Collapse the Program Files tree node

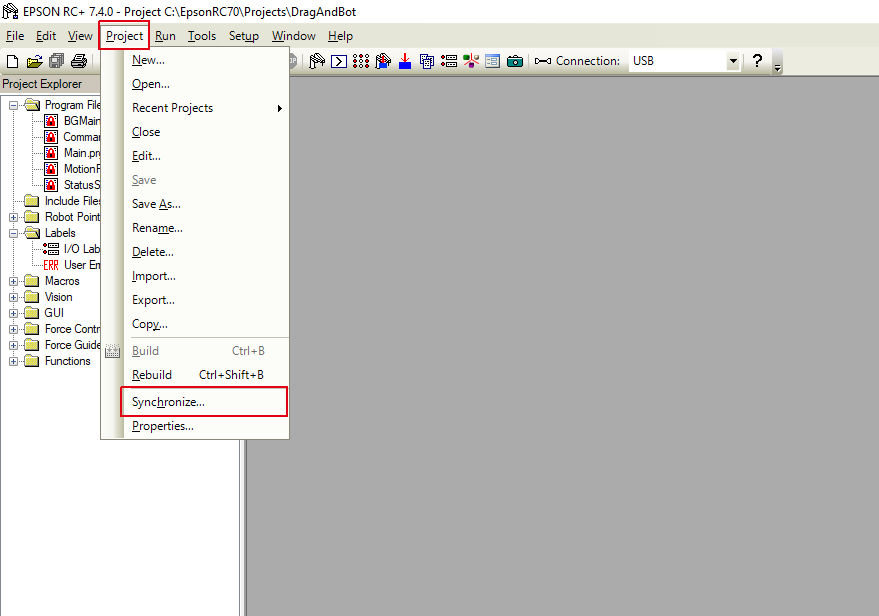pos(13,105)
